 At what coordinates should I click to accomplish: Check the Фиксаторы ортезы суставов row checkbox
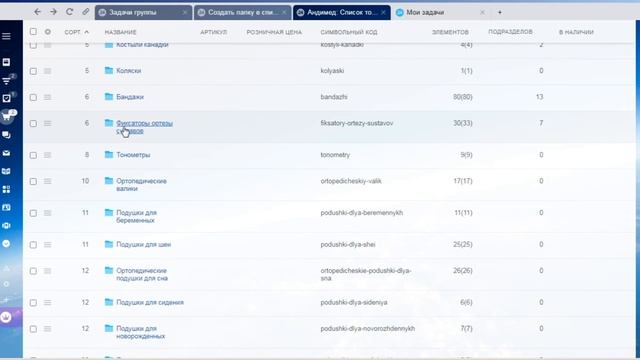(33, 123)
